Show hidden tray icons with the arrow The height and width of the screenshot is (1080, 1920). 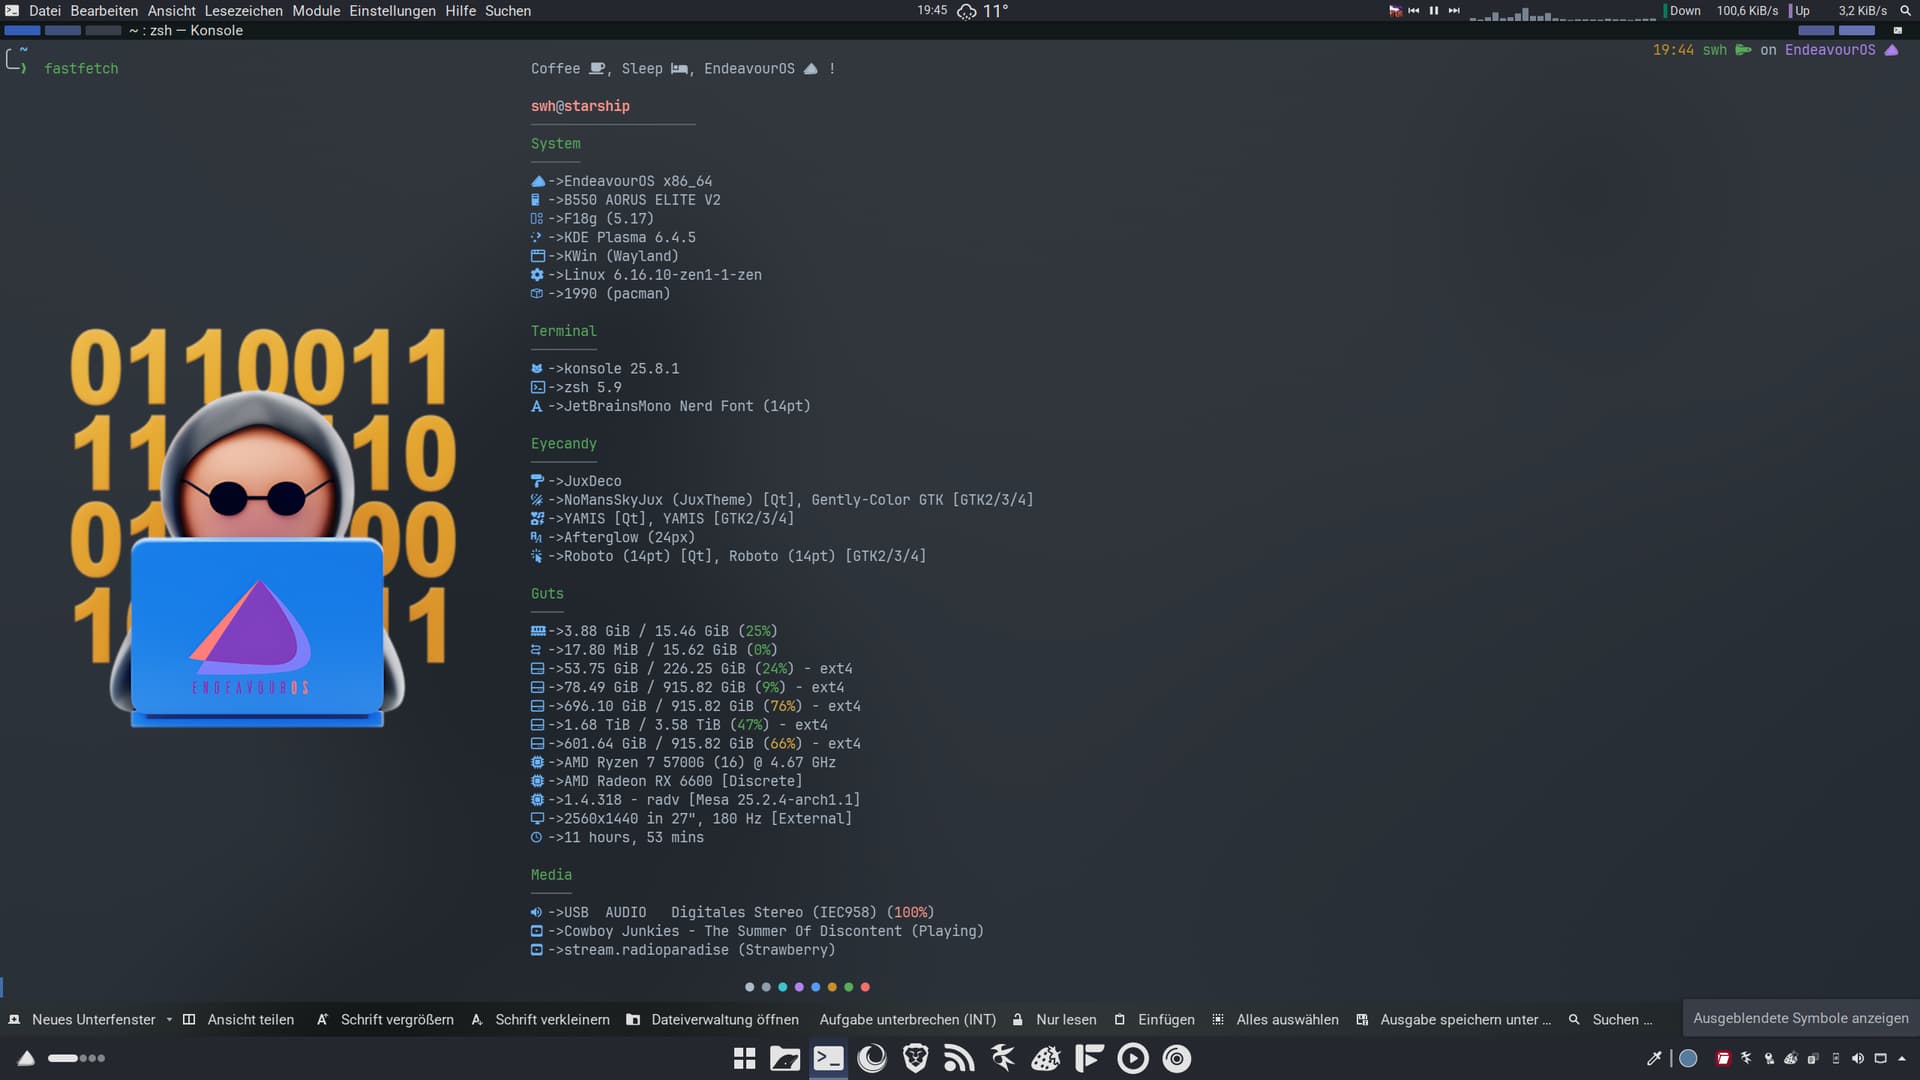pos(1902,1058)
